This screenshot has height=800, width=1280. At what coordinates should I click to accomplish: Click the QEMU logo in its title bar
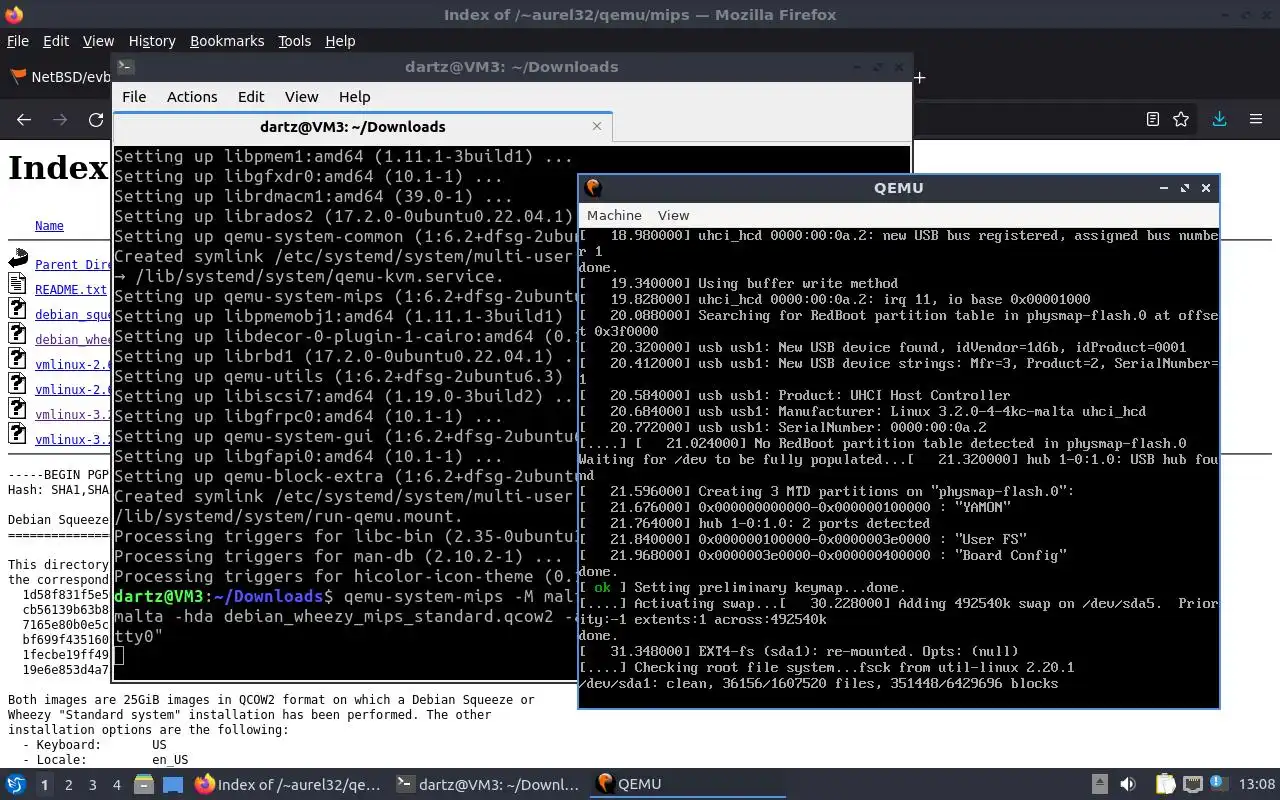click(x=593, y=187)
